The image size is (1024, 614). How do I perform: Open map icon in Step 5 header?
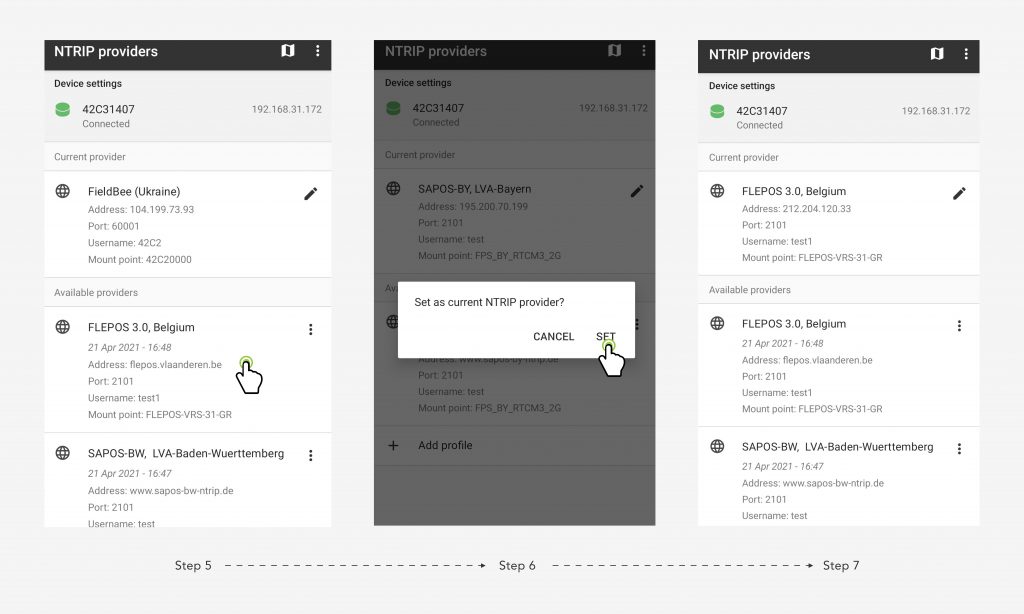(x=287, y=50)
